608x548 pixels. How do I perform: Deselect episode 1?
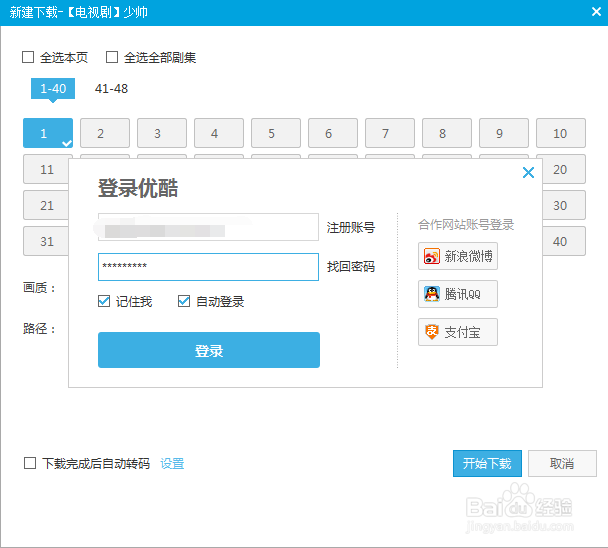(48, 133)
